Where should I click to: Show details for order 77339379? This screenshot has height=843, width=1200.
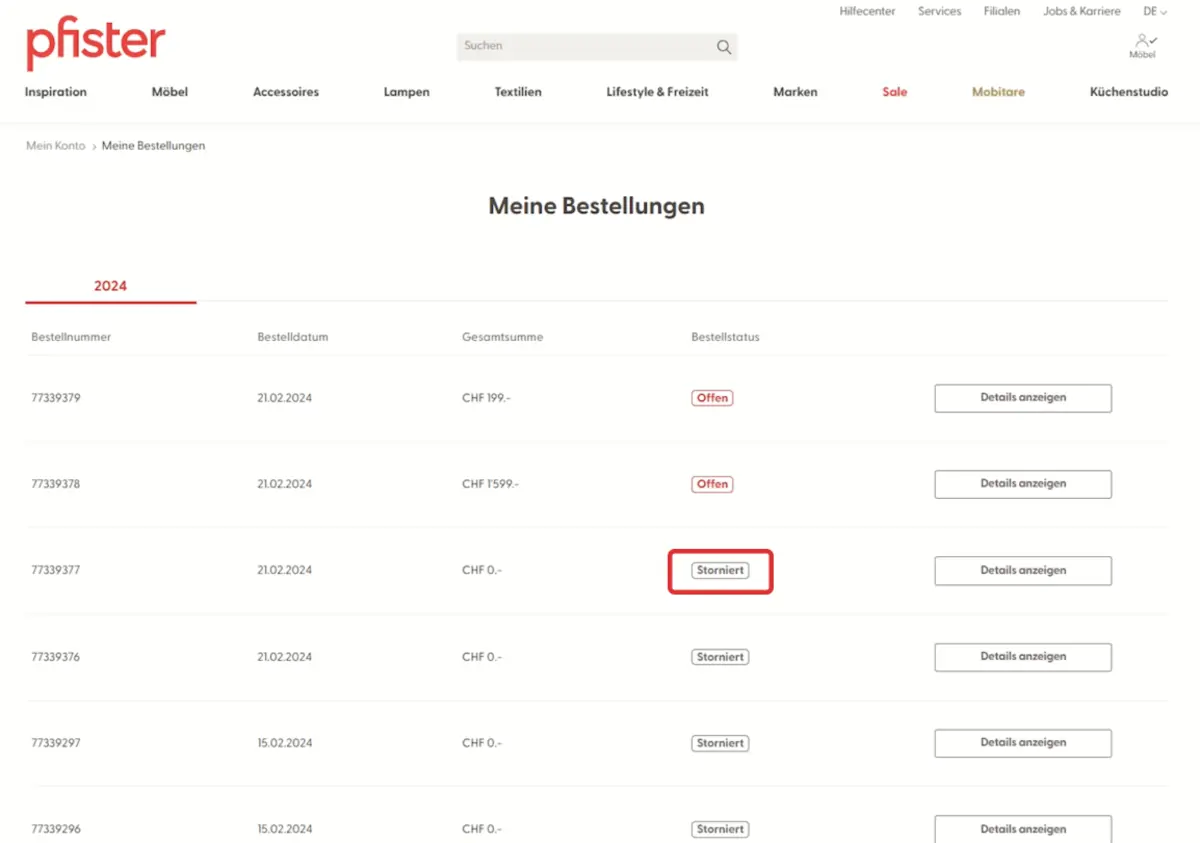tap(1022, 398)
